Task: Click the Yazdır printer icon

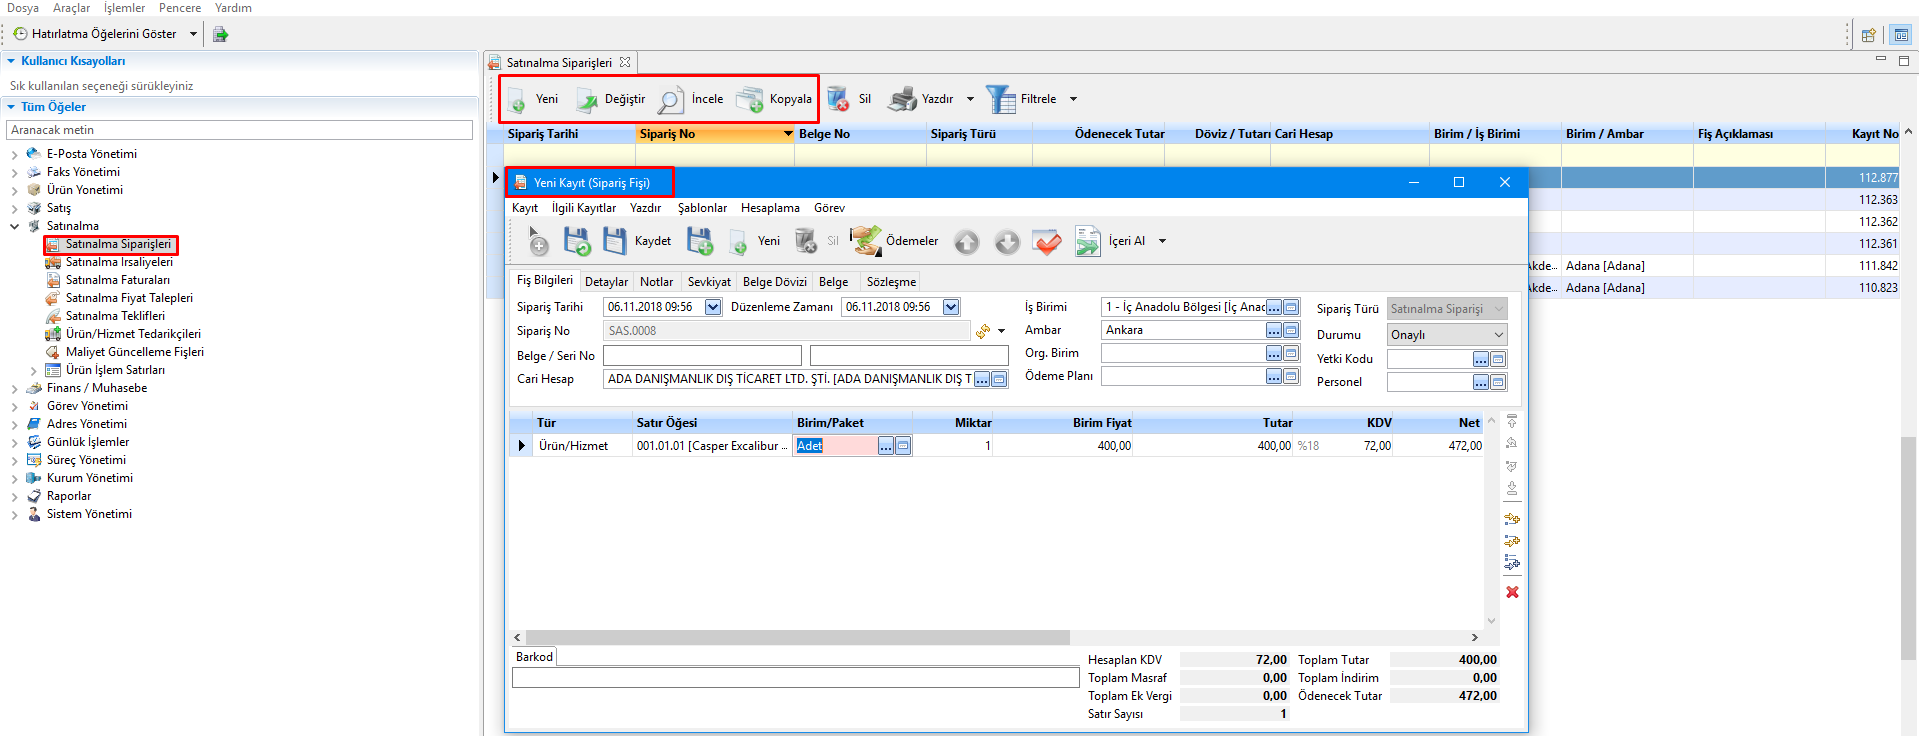Action: point(902,99)
